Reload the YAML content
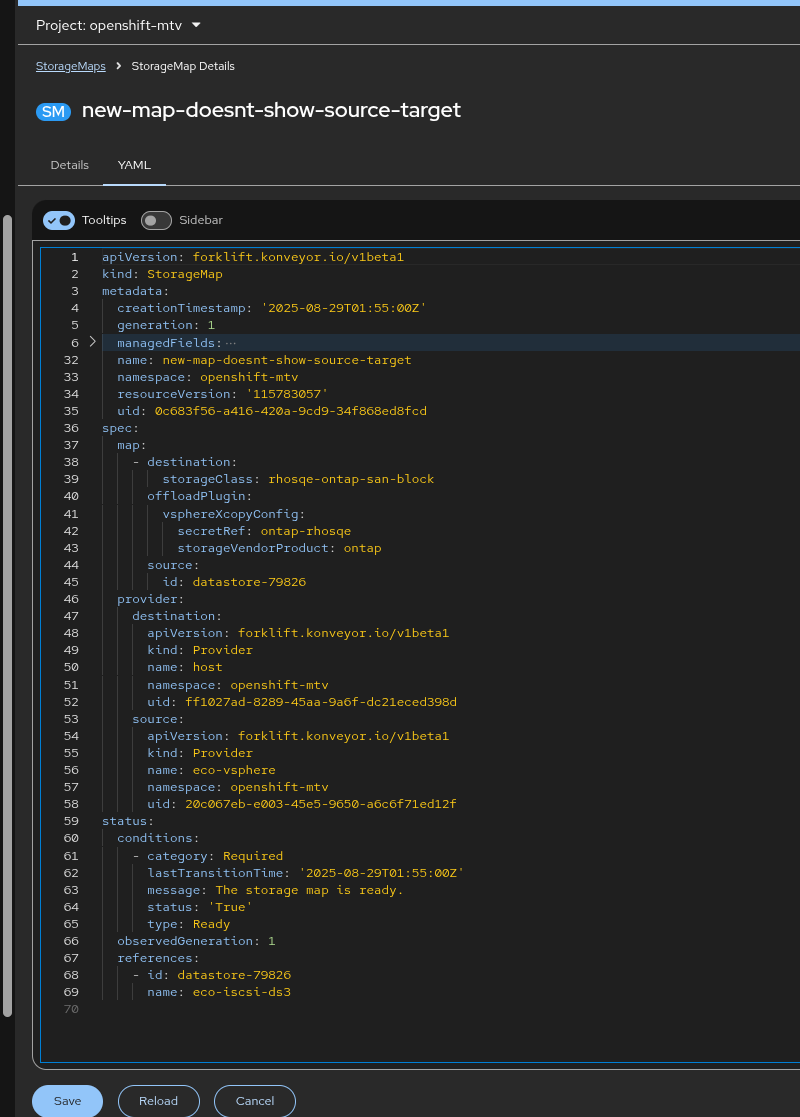 [x=158, y=1101]
